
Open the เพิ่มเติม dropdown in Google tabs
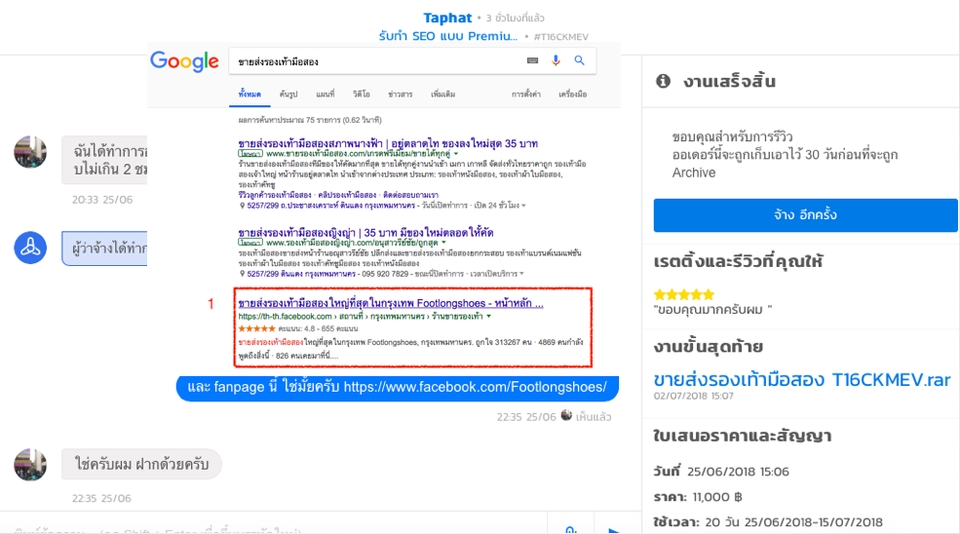(443, 94)
